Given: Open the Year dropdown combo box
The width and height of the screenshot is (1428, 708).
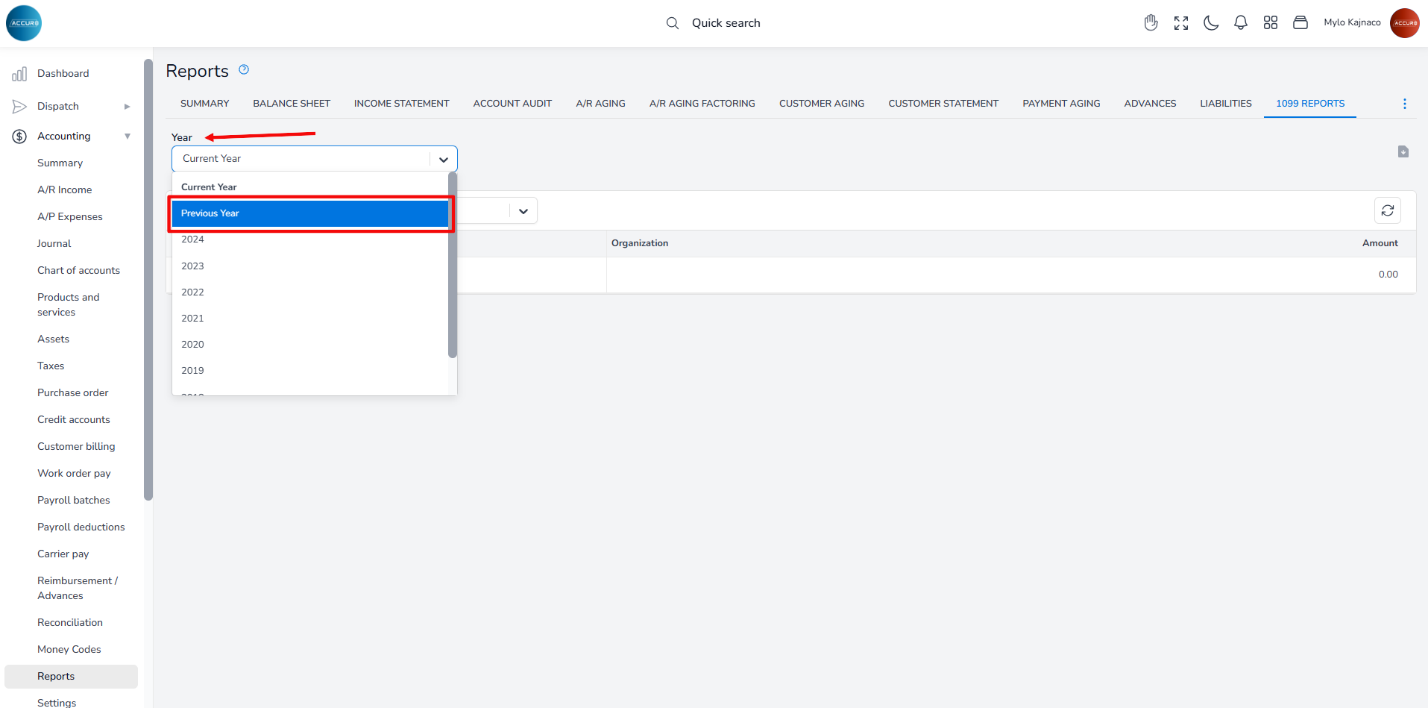Looking at the screenshot, I should point(314,159).
